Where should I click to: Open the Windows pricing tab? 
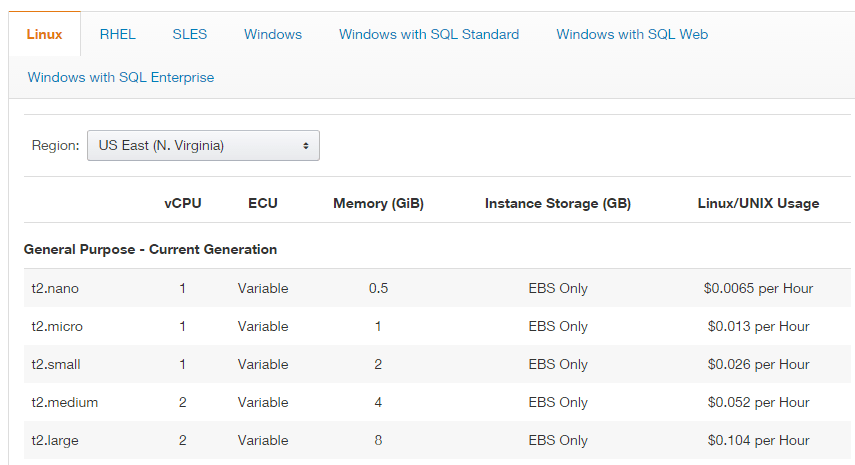click(273, 34)
